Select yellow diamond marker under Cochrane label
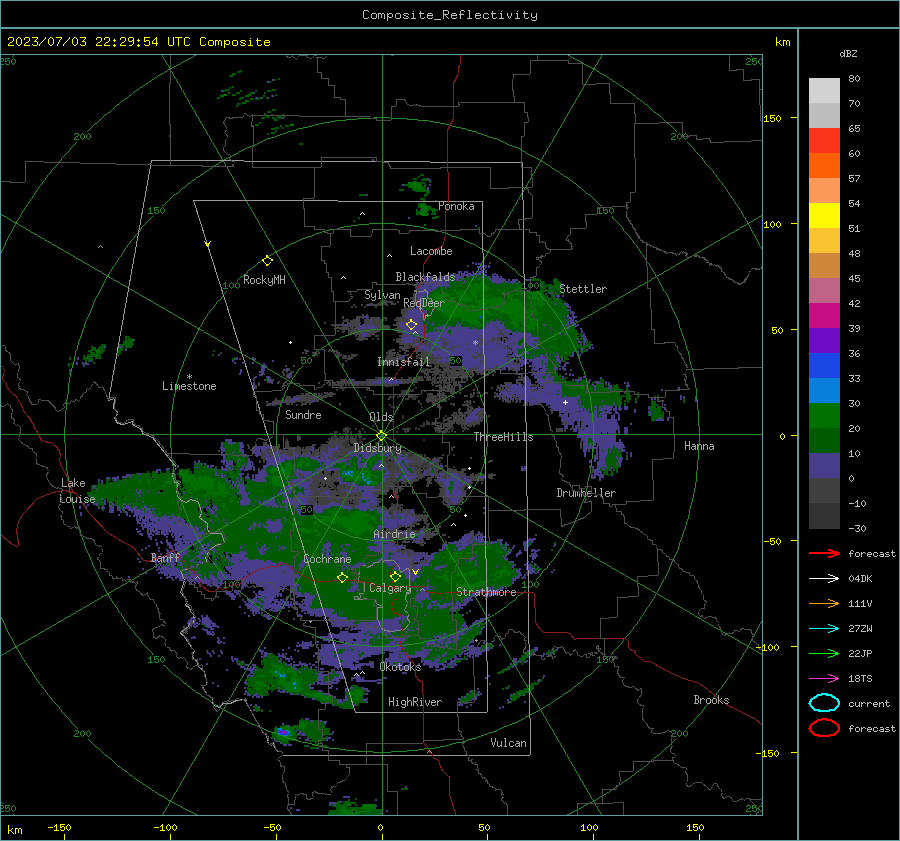The width and height of the screenshot is (900, 841). pos(342,578)
